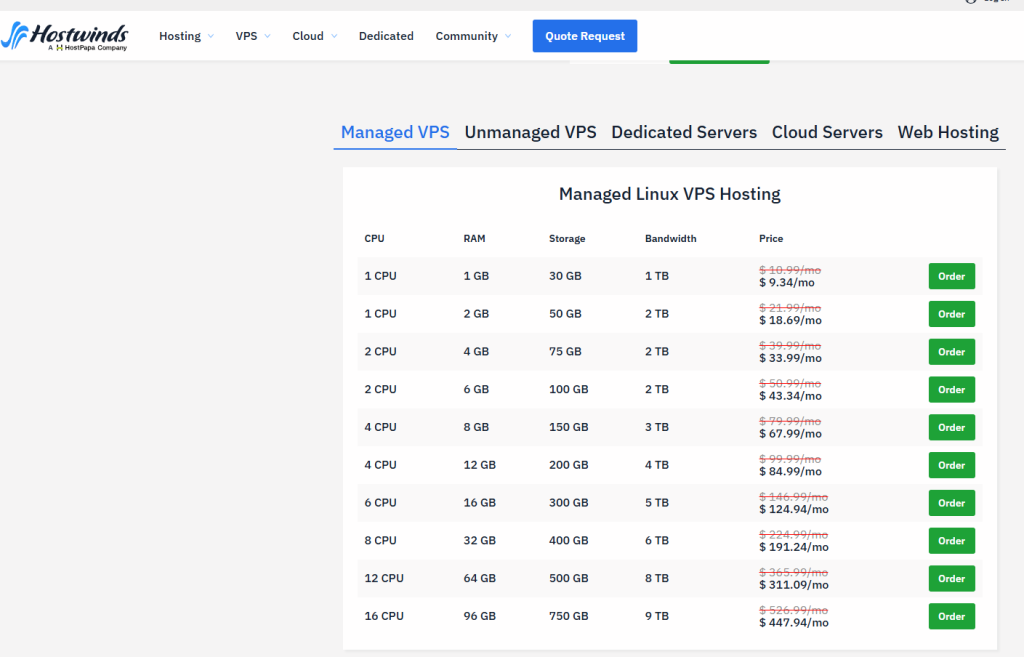
Task: Open the Community menu label
Action: (x=466, y=36)
